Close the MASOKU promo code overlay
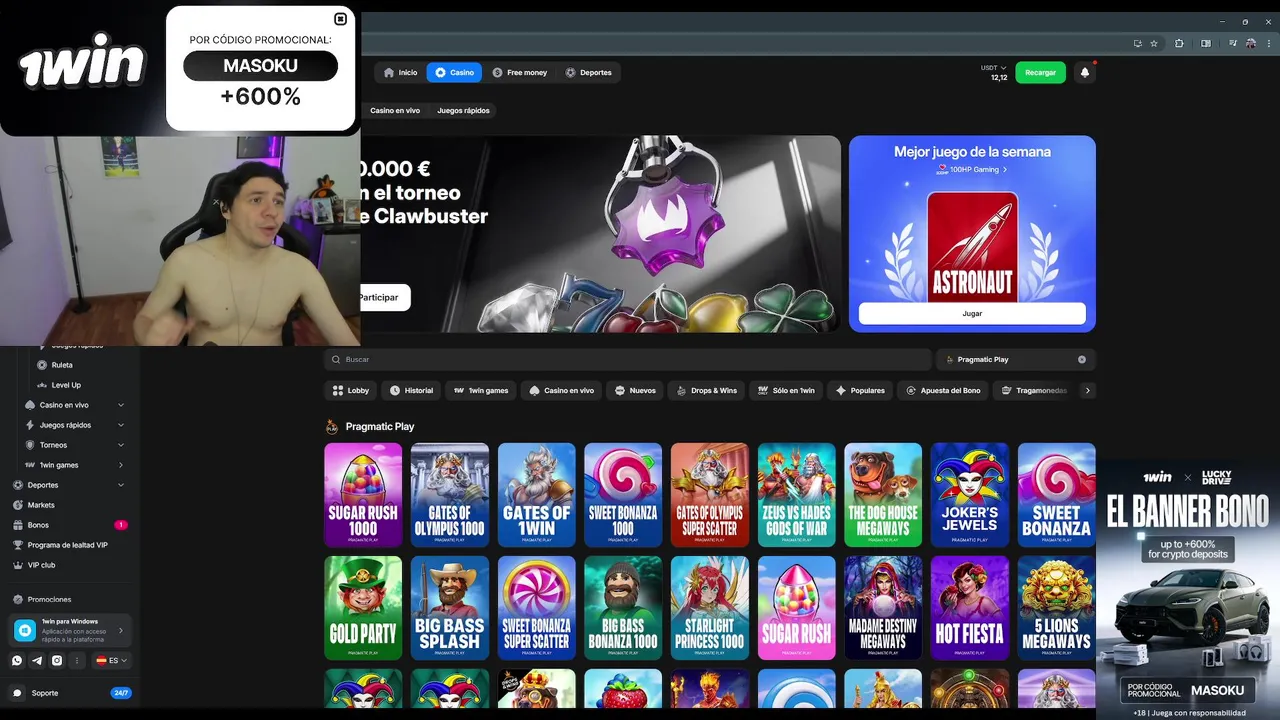The height and width of the screenshot is (720, 1280). pos(340,19)
